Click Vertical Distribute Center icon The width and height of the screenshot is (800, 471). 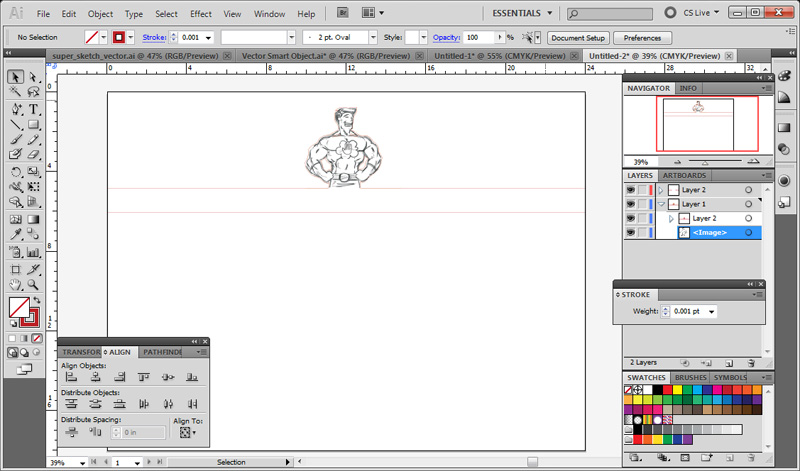click(x=95, y=404)
